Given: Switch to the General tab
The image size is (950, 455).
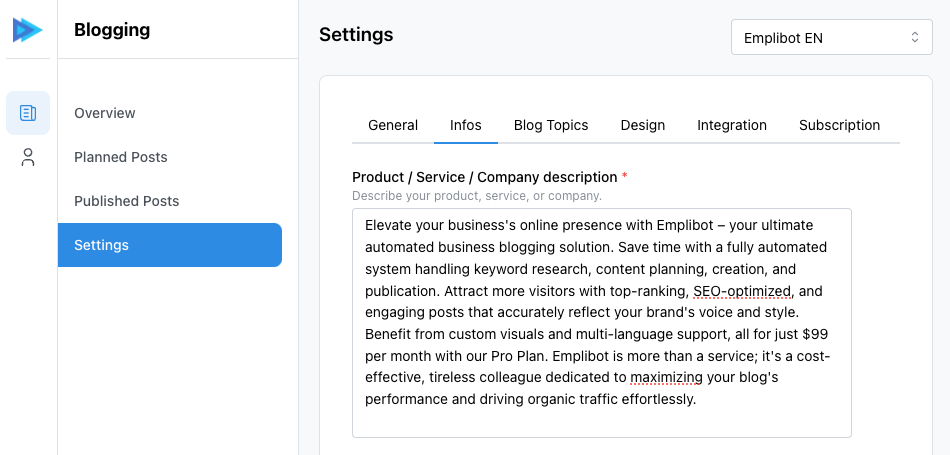Looking at the screenshot, I should click(x=393, y=125).
